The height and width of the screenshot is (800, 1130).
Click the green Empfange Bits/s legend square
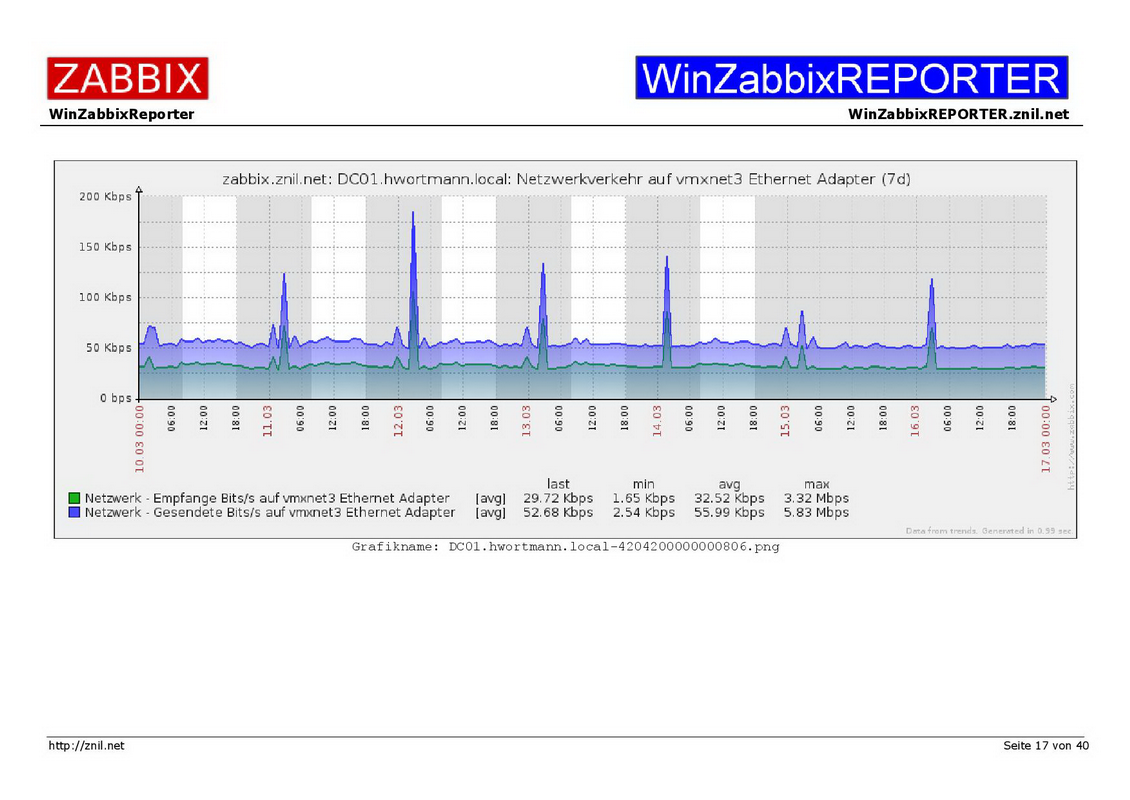click(74, 498)
